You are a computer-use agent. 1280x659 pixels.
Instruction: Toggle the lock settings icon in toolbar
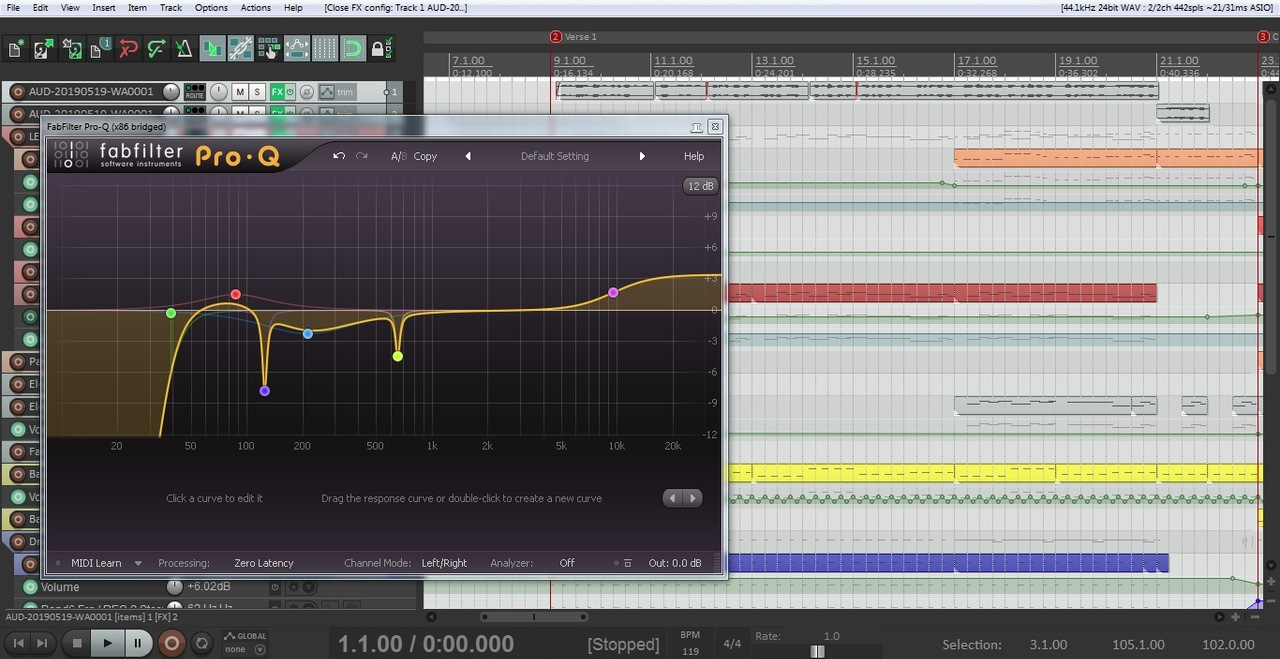380,48
